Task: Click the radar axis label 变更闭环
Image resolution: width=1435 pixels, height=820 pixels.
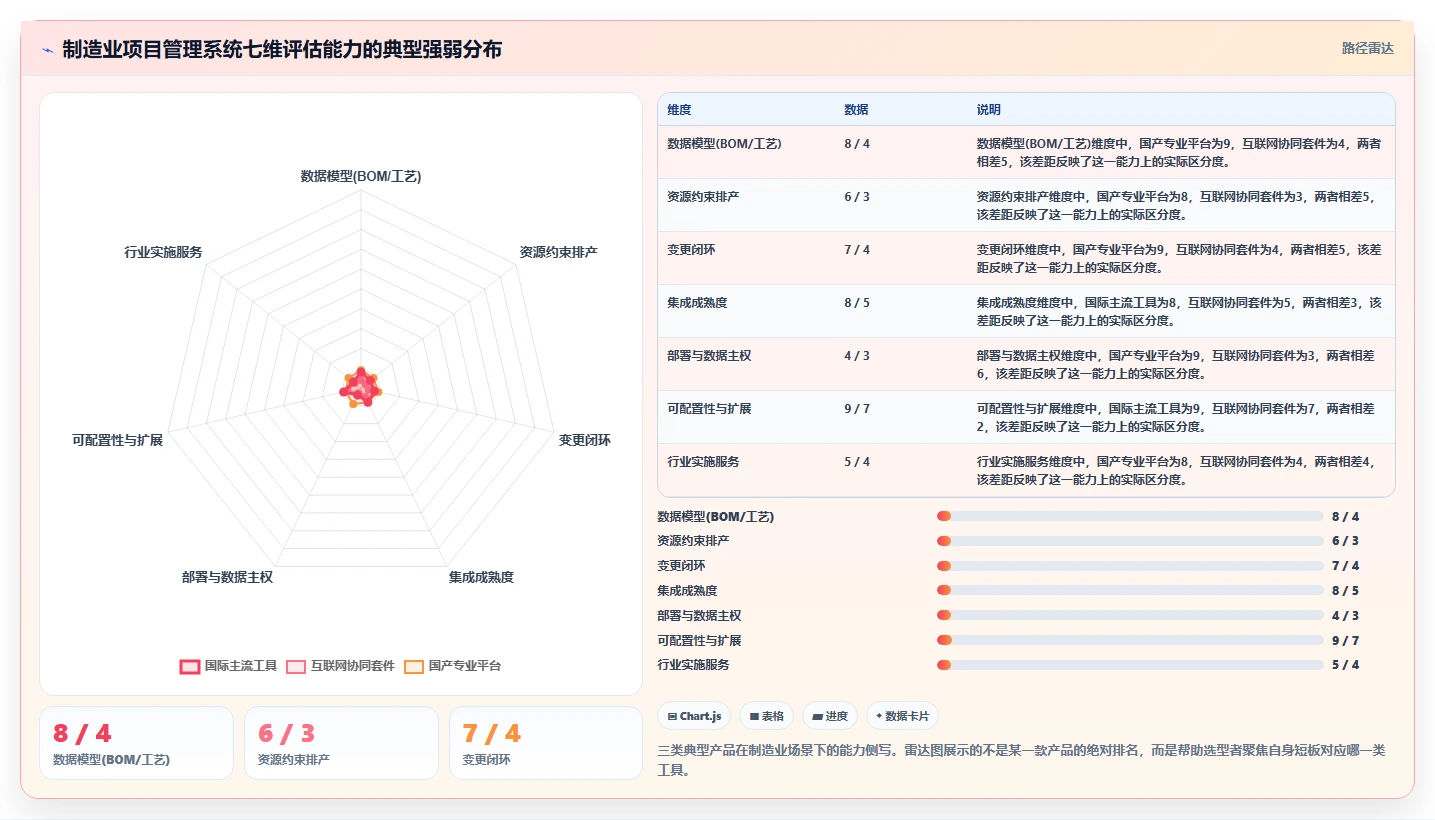Action: pyautogui.click(x=585, y=440)
